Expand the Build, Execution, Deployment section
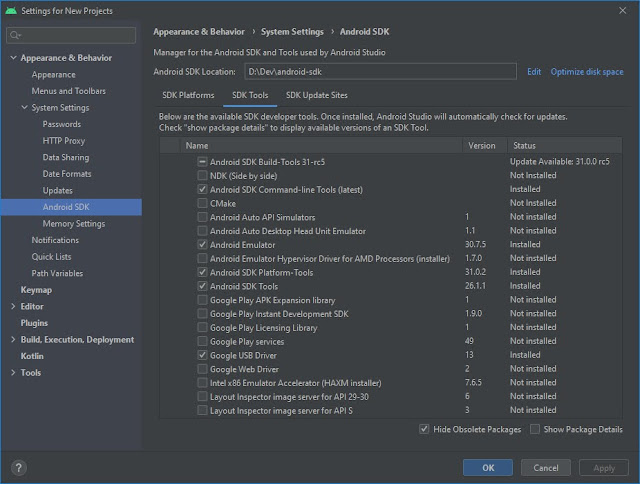The width and height of the screenshot is (640, 484). pyautogui.click(x=13, y=340)
